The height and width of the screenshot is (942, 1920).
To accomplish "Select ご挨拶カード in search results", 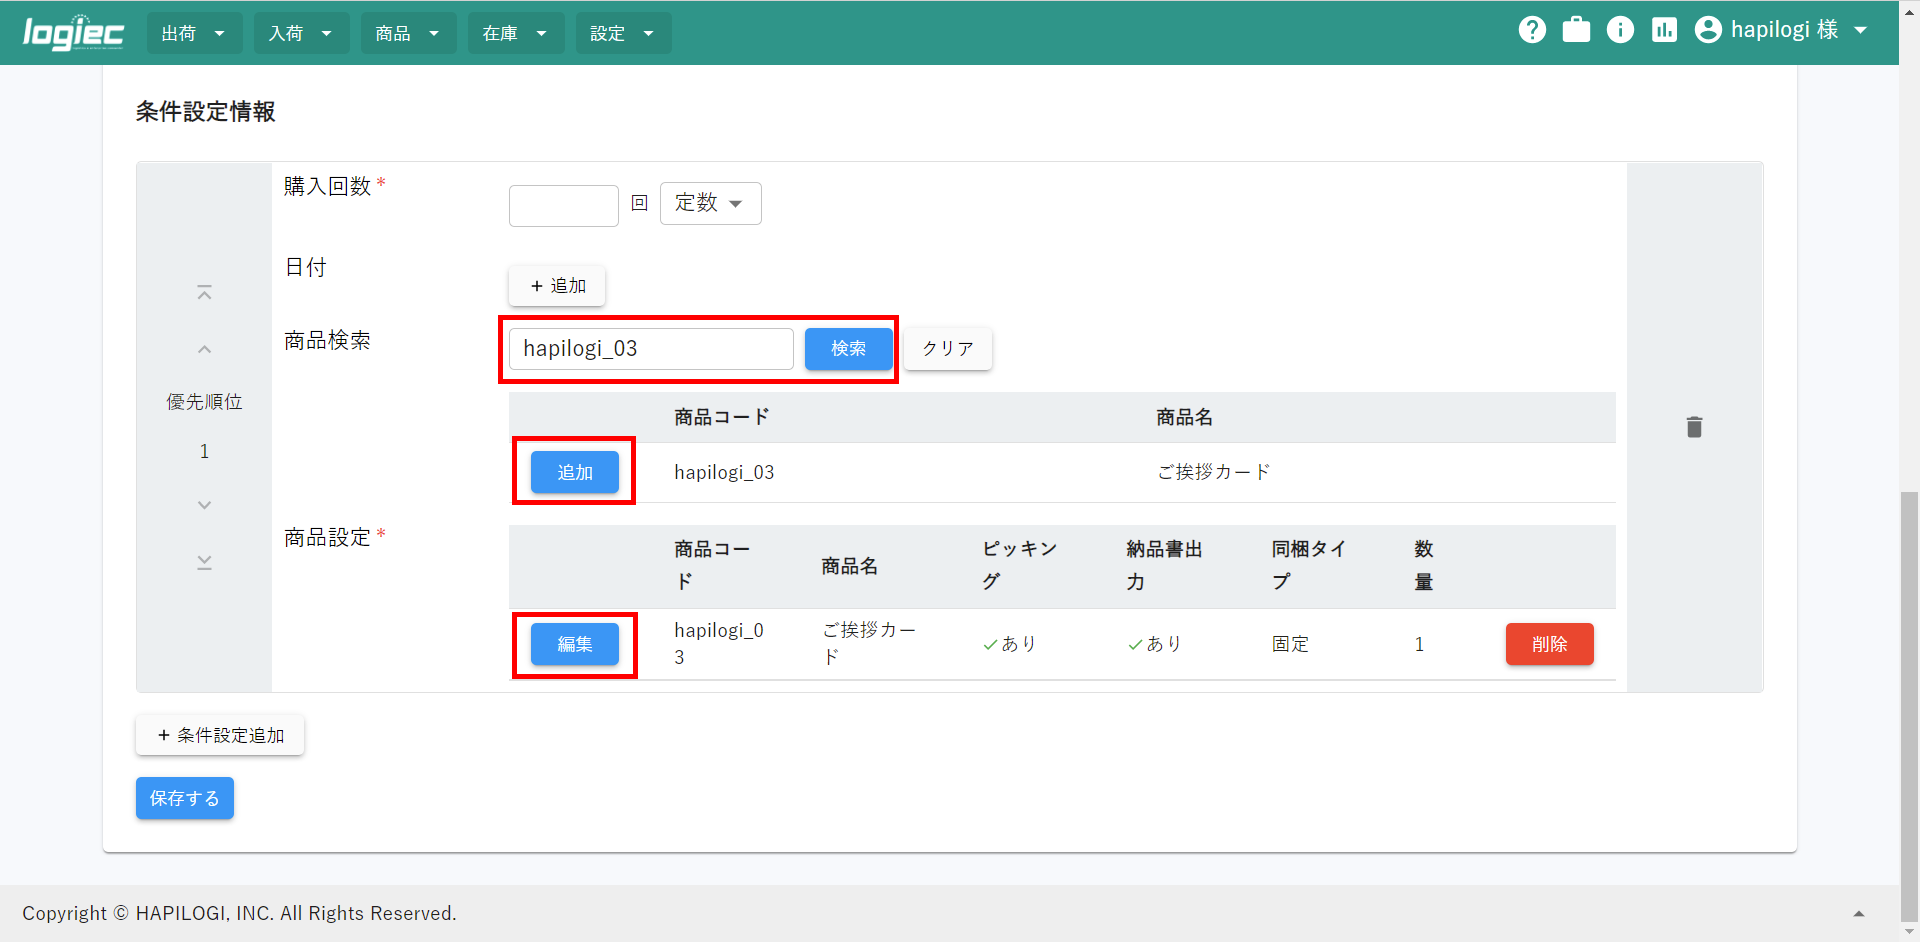I will click(1213, 472).
